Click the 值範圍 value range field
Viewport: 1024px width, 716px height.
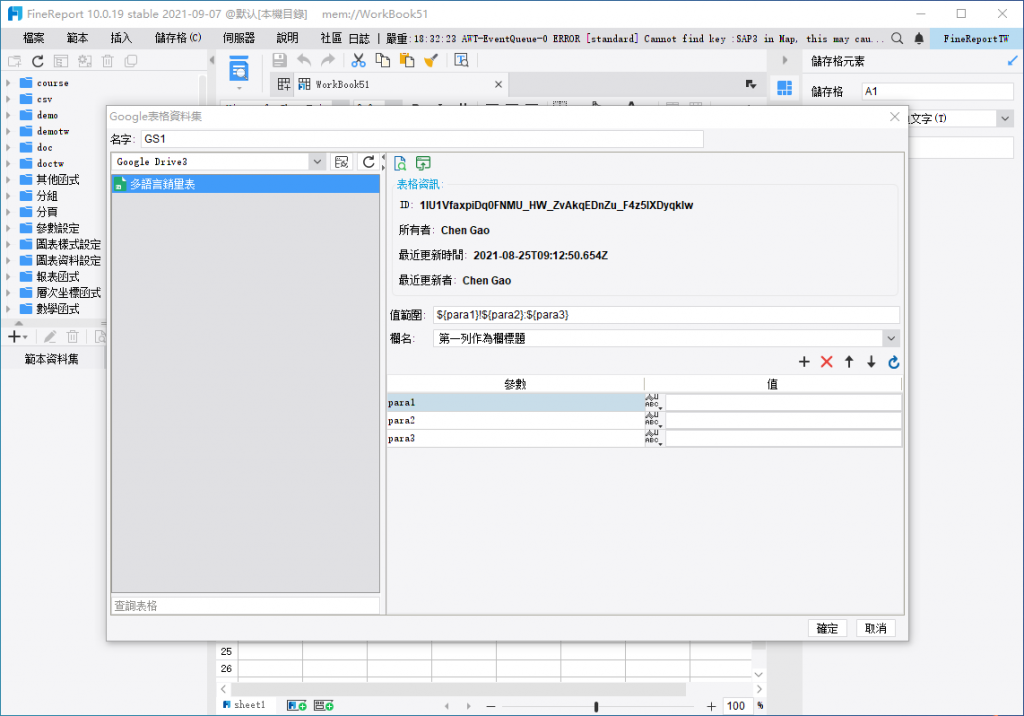point(666,315)
